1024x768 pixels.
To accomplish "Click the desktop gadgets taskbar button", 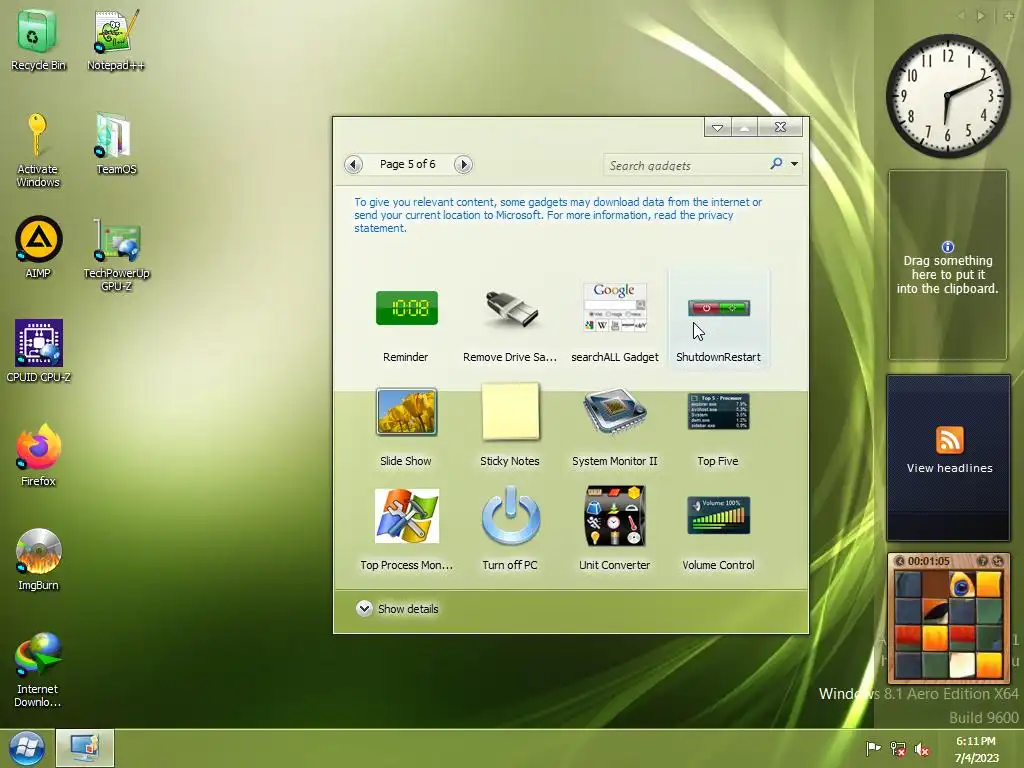I will pos(84,748).
